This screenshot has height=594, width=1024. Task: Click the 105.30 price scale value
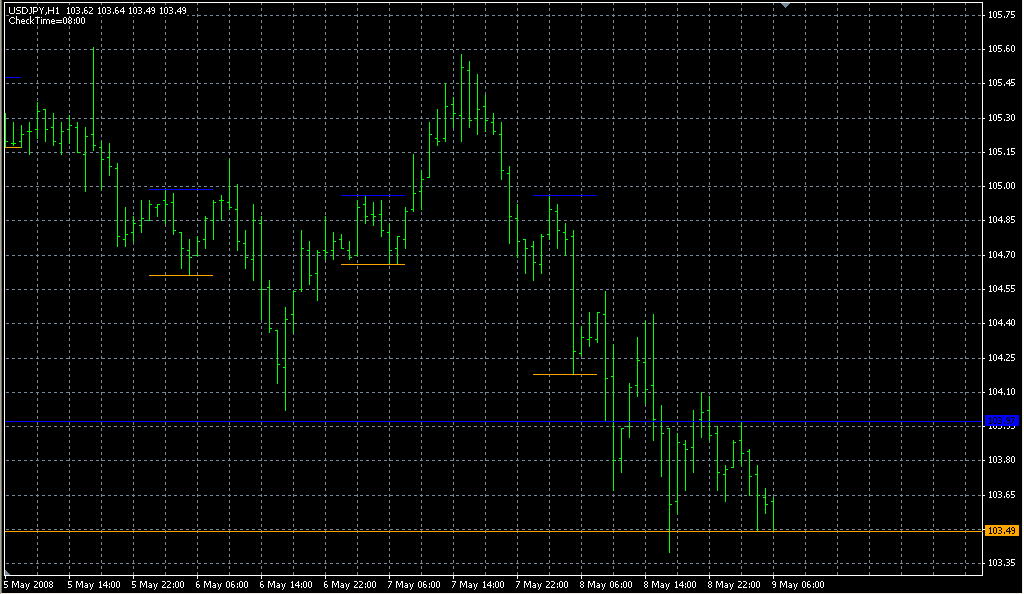point(1002,118)
